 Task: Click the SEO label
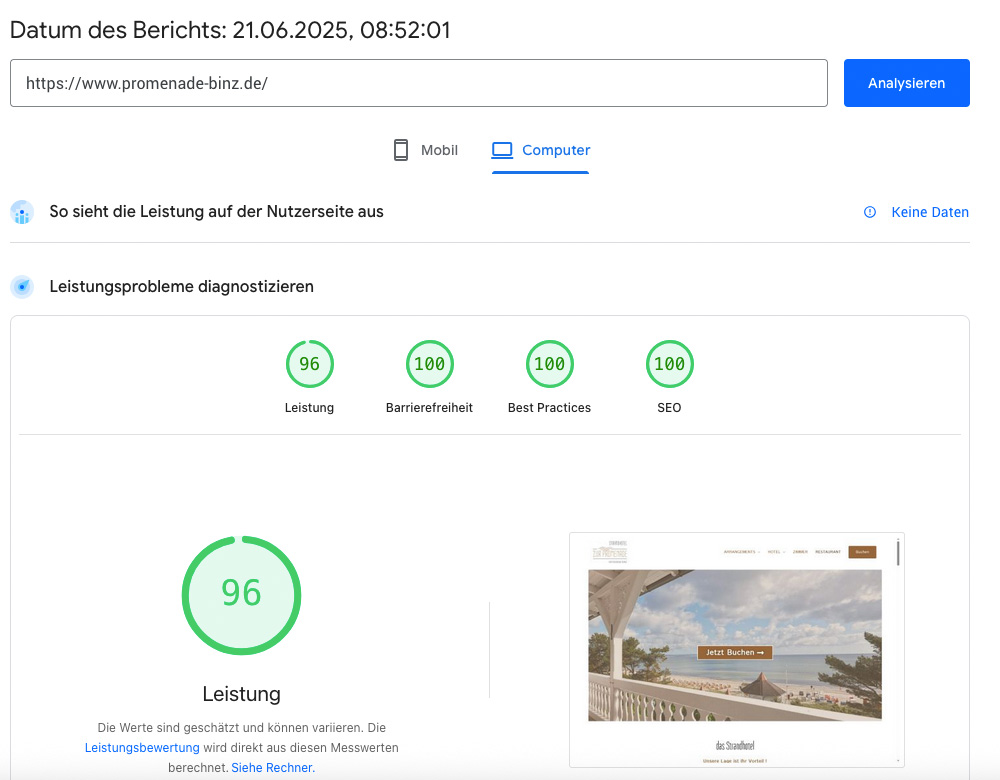pos(669,408)
